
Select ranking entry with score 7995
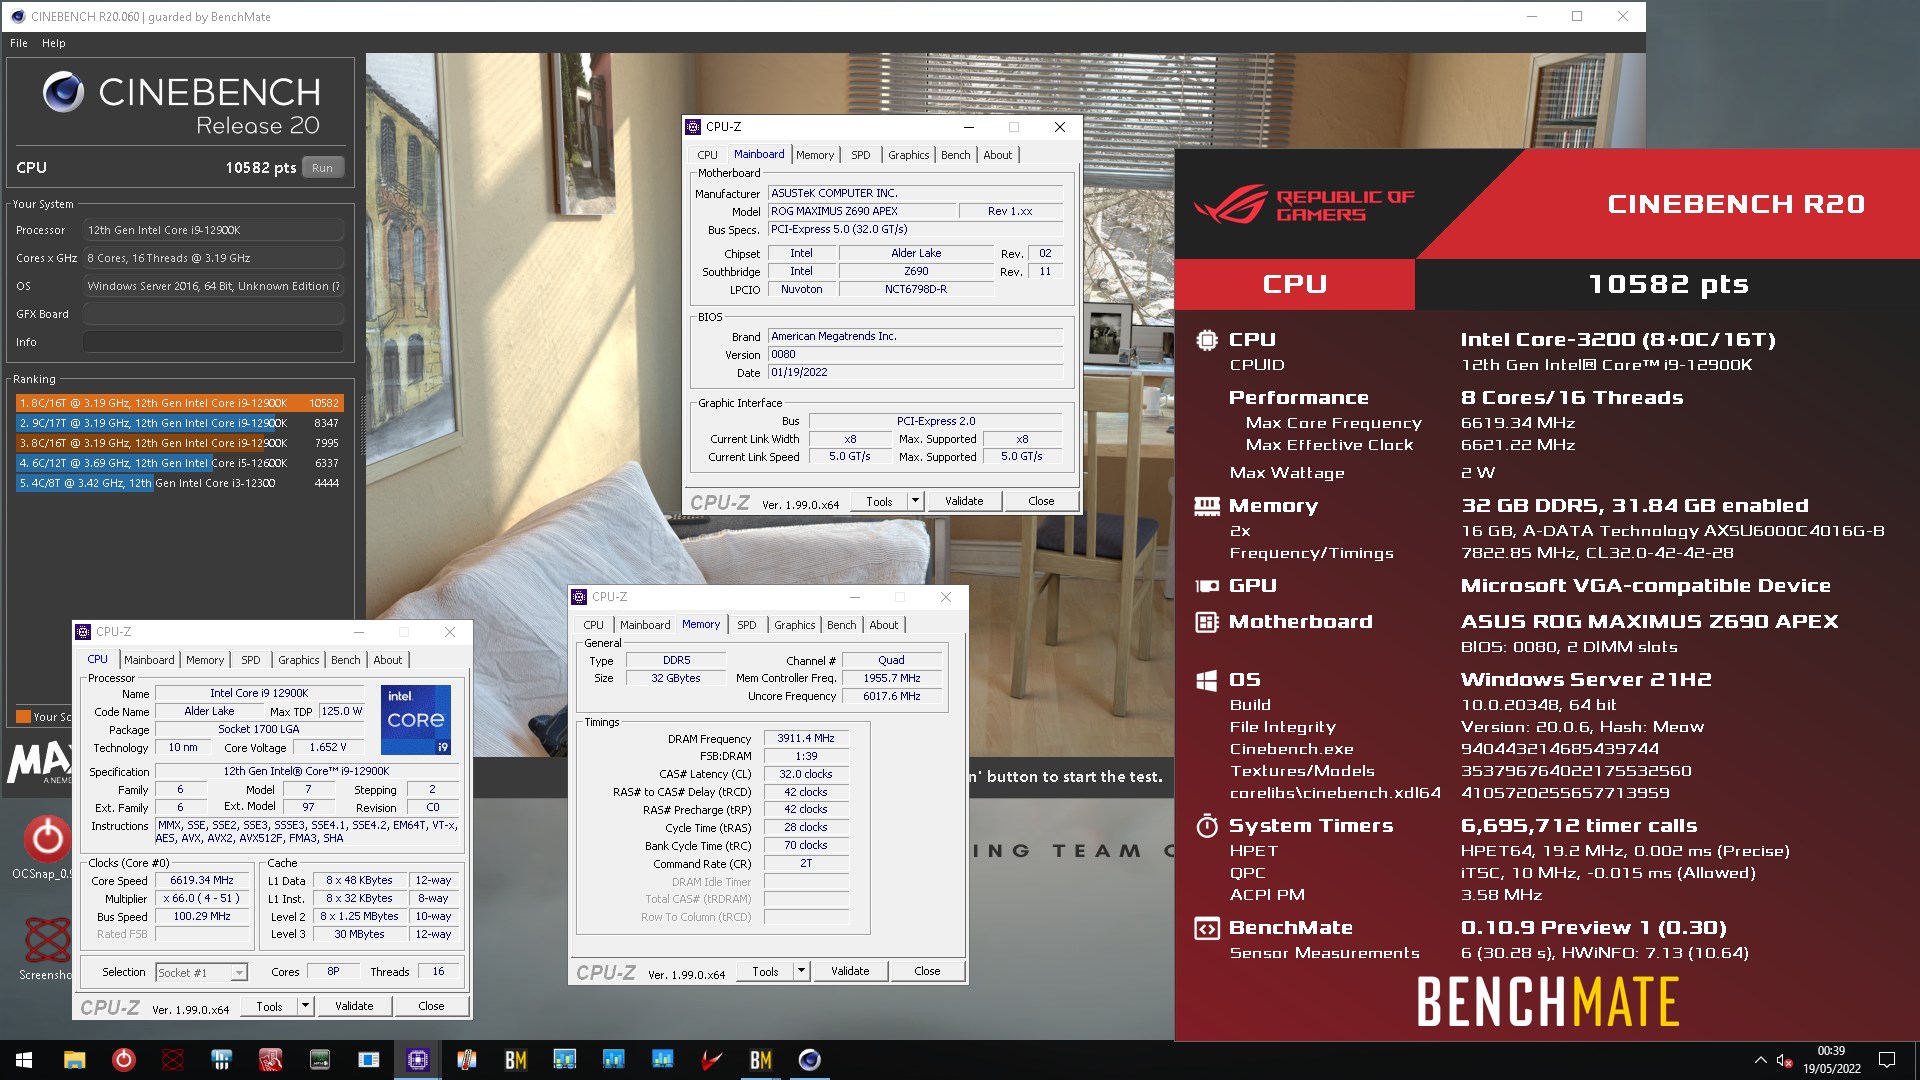pyautogui.click(x=179, y=443)
